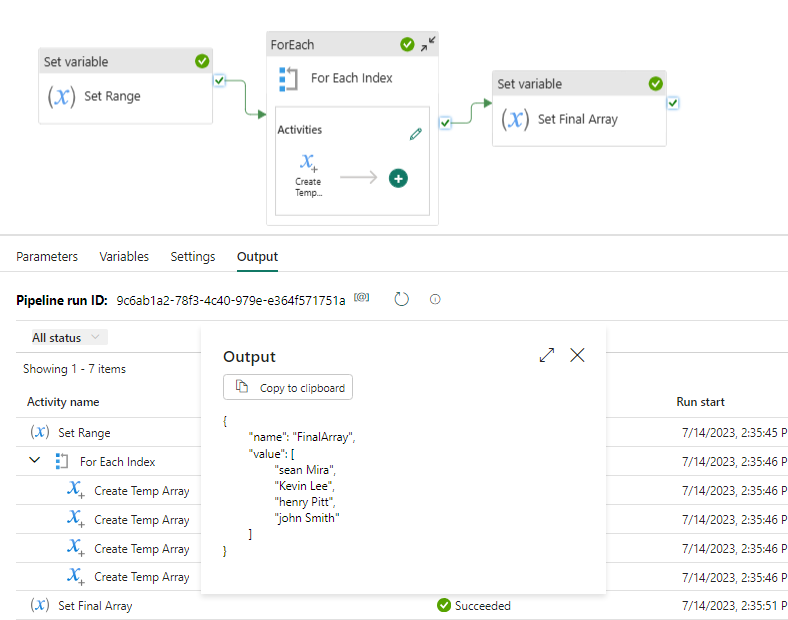The width and height of the screenshot is (788, 620).
Task: Switch to the Parameters tab
Action: pyautogui.click(x=47, y=257)
